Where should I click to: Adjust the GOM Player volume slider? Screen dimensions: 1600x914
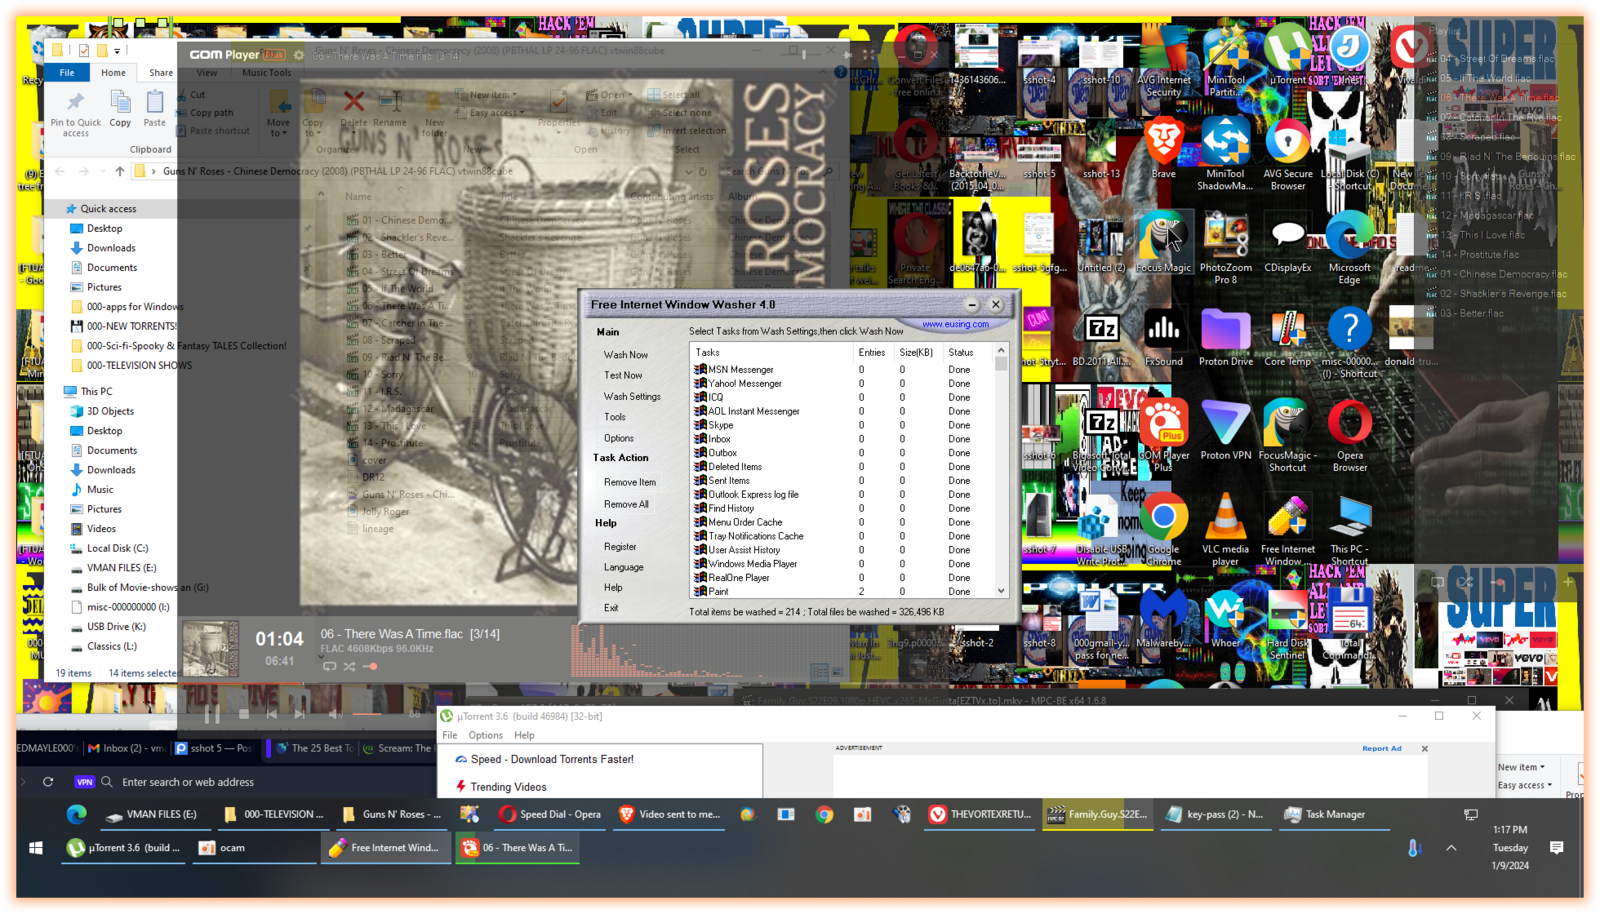(x=368, y=714)
